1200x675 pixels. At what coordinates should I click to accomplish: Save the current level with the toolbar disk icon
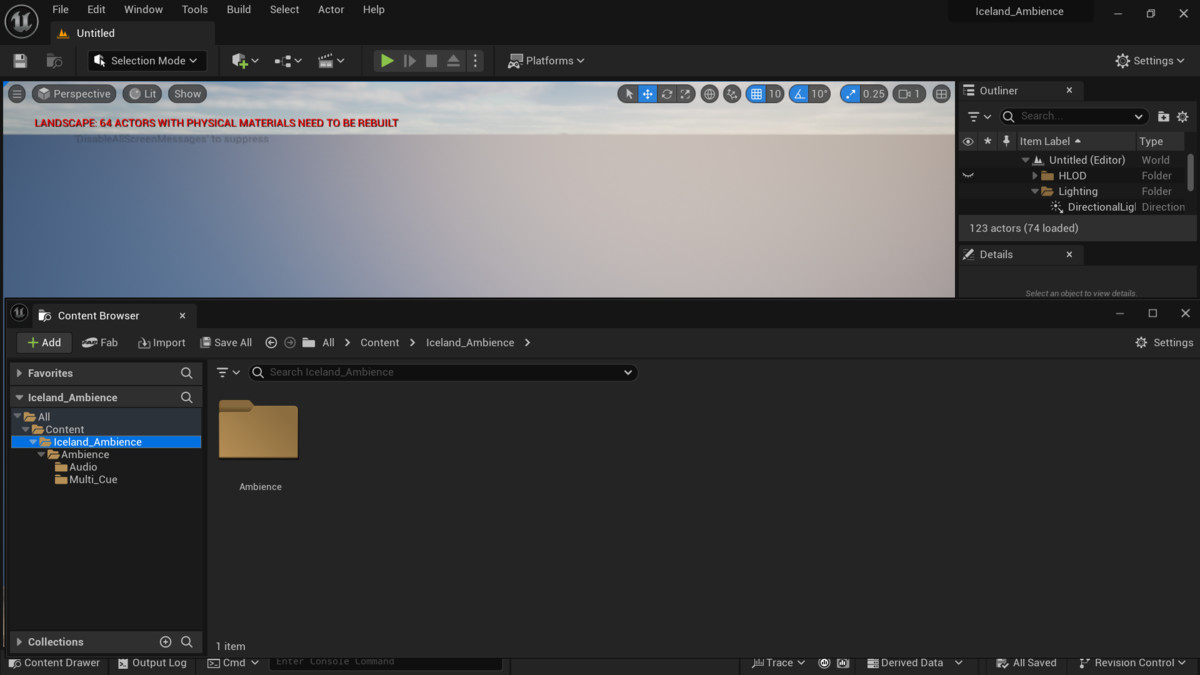click(20, 61)
